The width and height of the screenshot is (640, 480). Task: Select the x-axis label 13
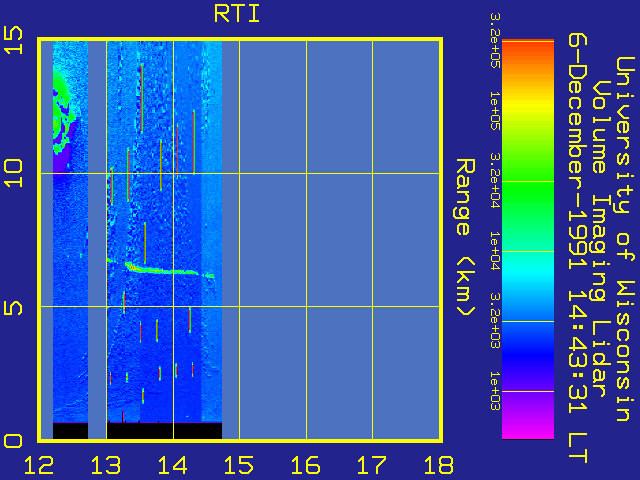point(106,465)
